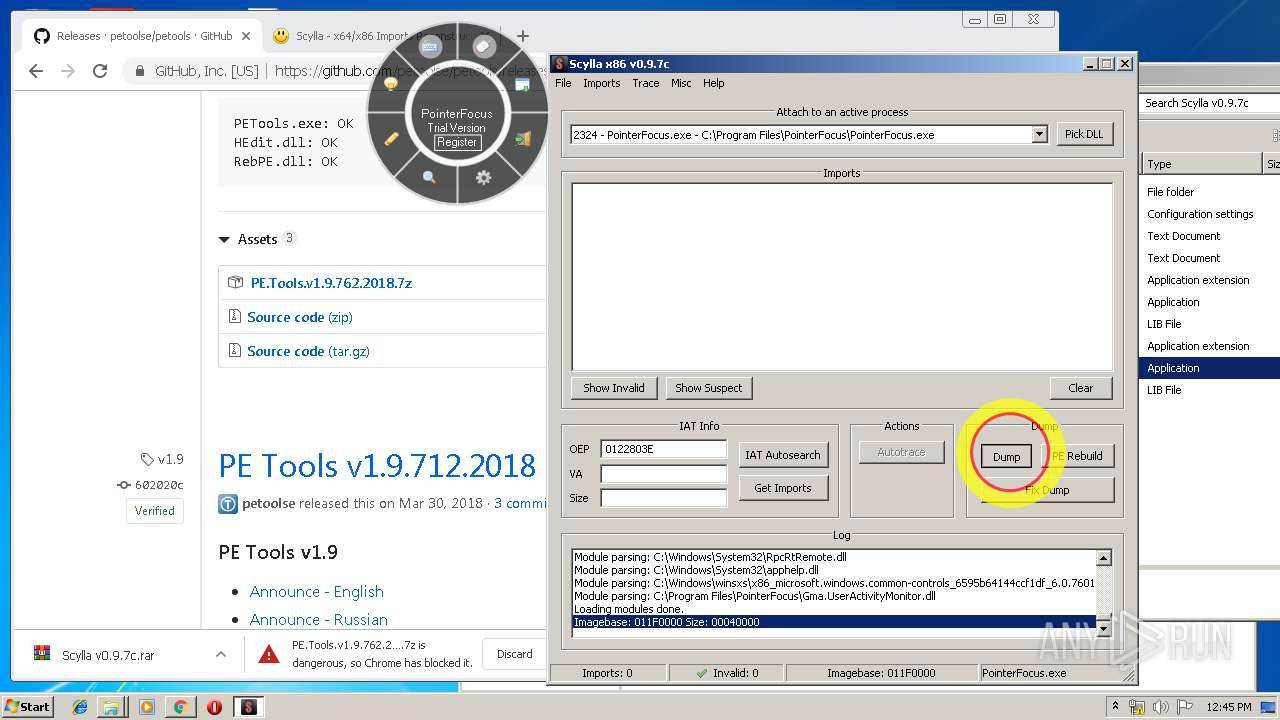Click the Explorer search box
This screenshot has height=720, width=1280.
tap(1211, 102)
